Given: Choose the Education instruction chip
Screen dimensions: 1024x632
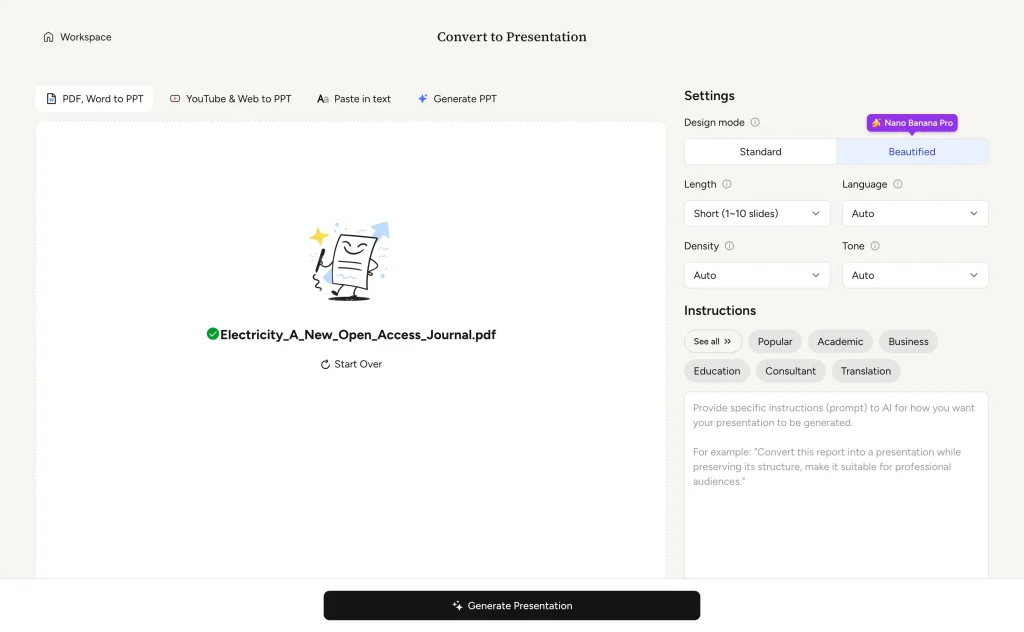Looking at the screenshot, I should pos(716,371).
